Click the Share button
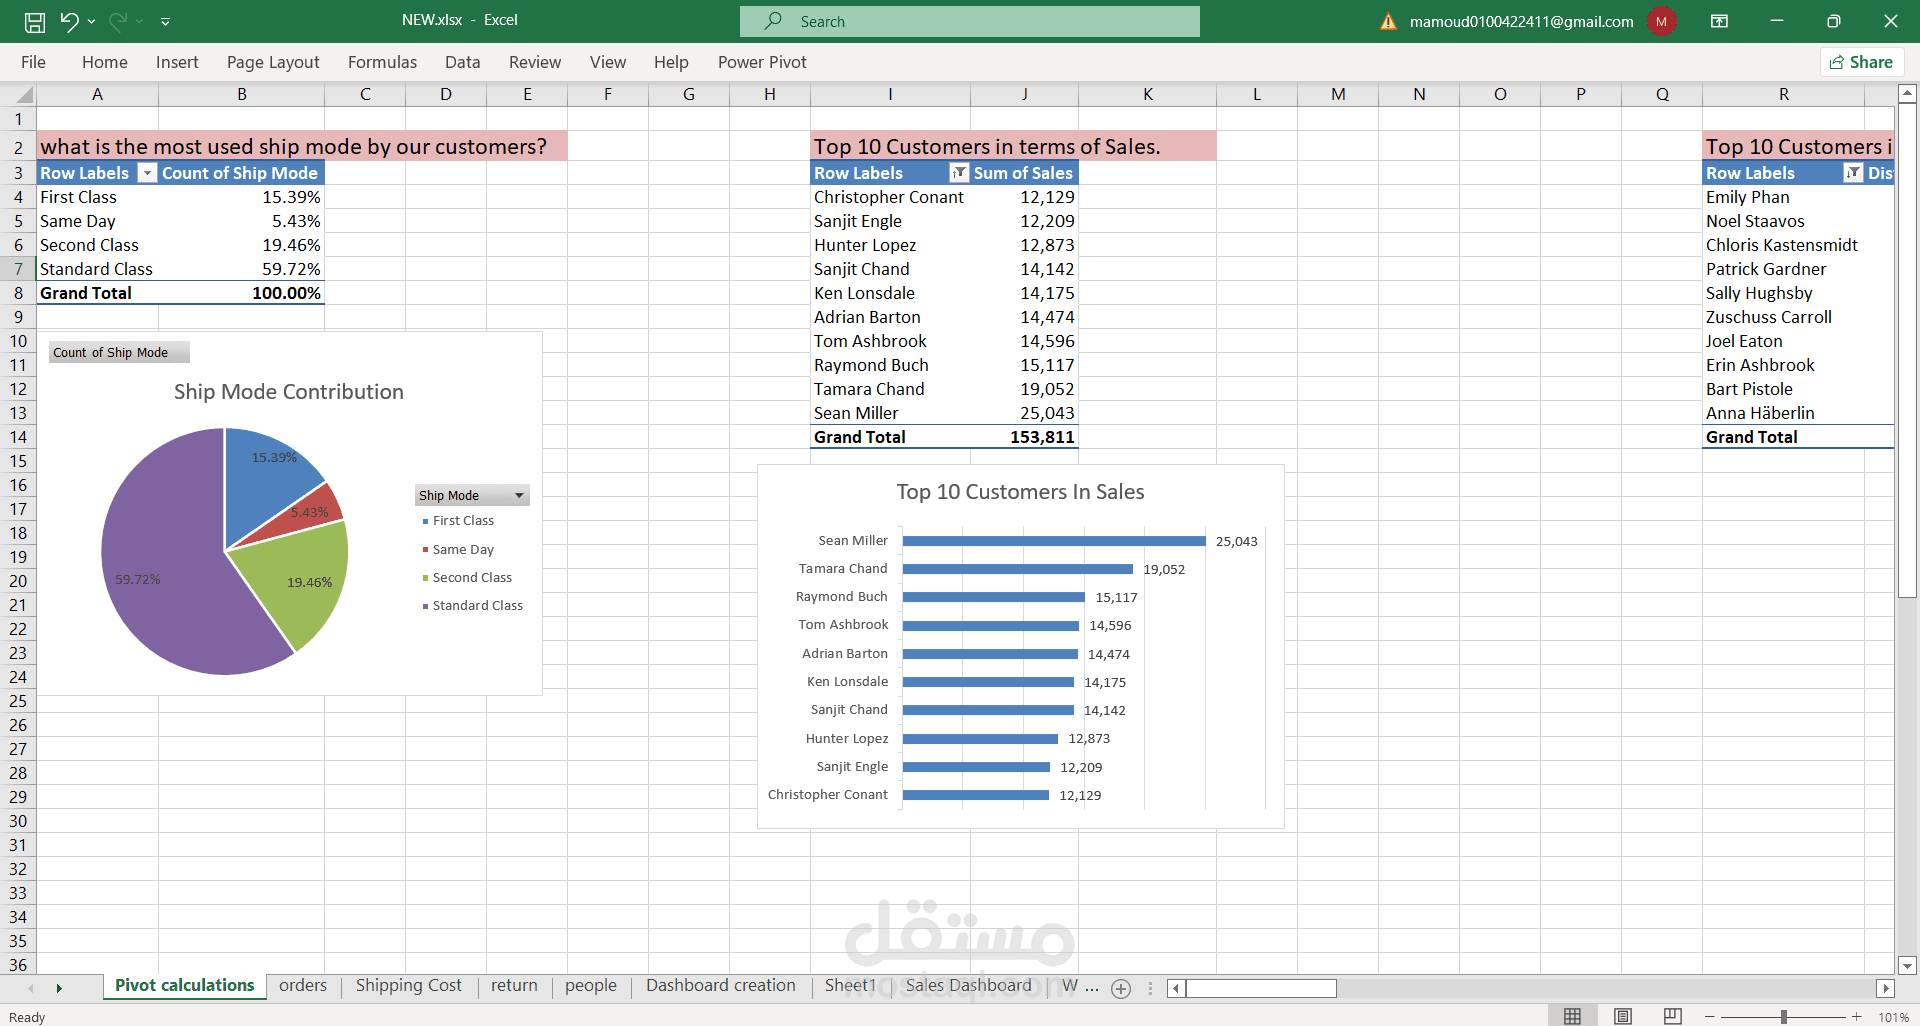 pos(1861,62)
